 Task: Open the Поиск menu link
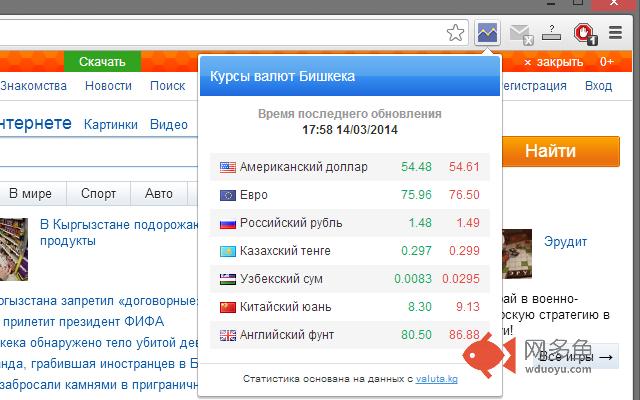167,86
